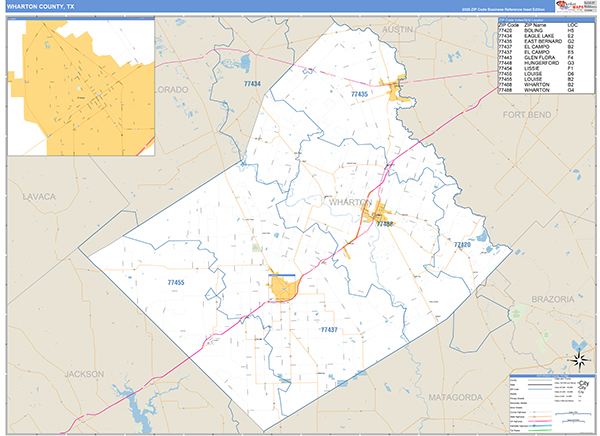Click the 'WHARTON COUNTY, TX' title text
The height and width of the screenshot is (436, 600).
(x=41, y=7)
